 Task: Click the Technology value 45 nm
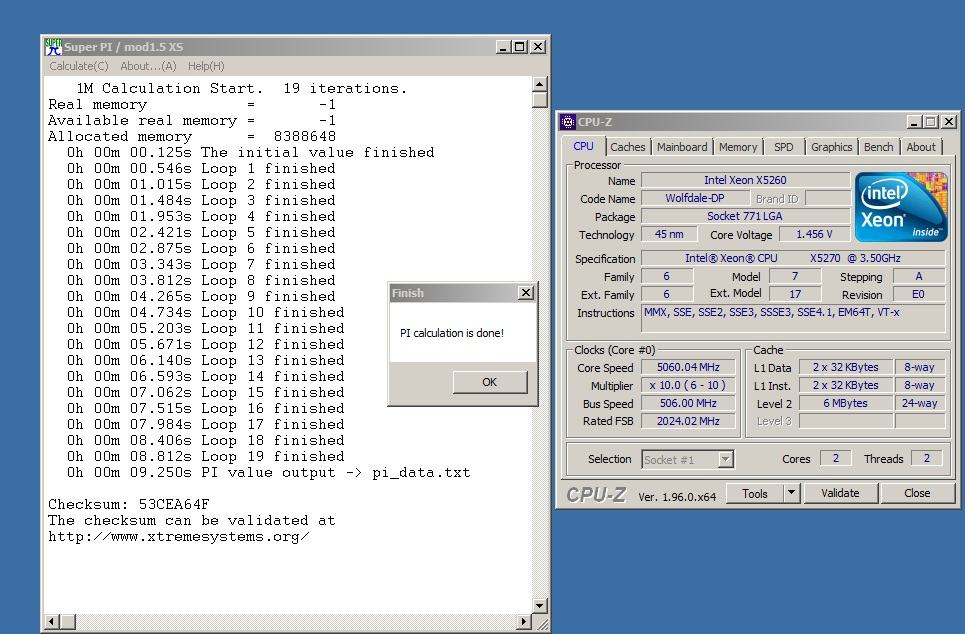pos(669,234)
